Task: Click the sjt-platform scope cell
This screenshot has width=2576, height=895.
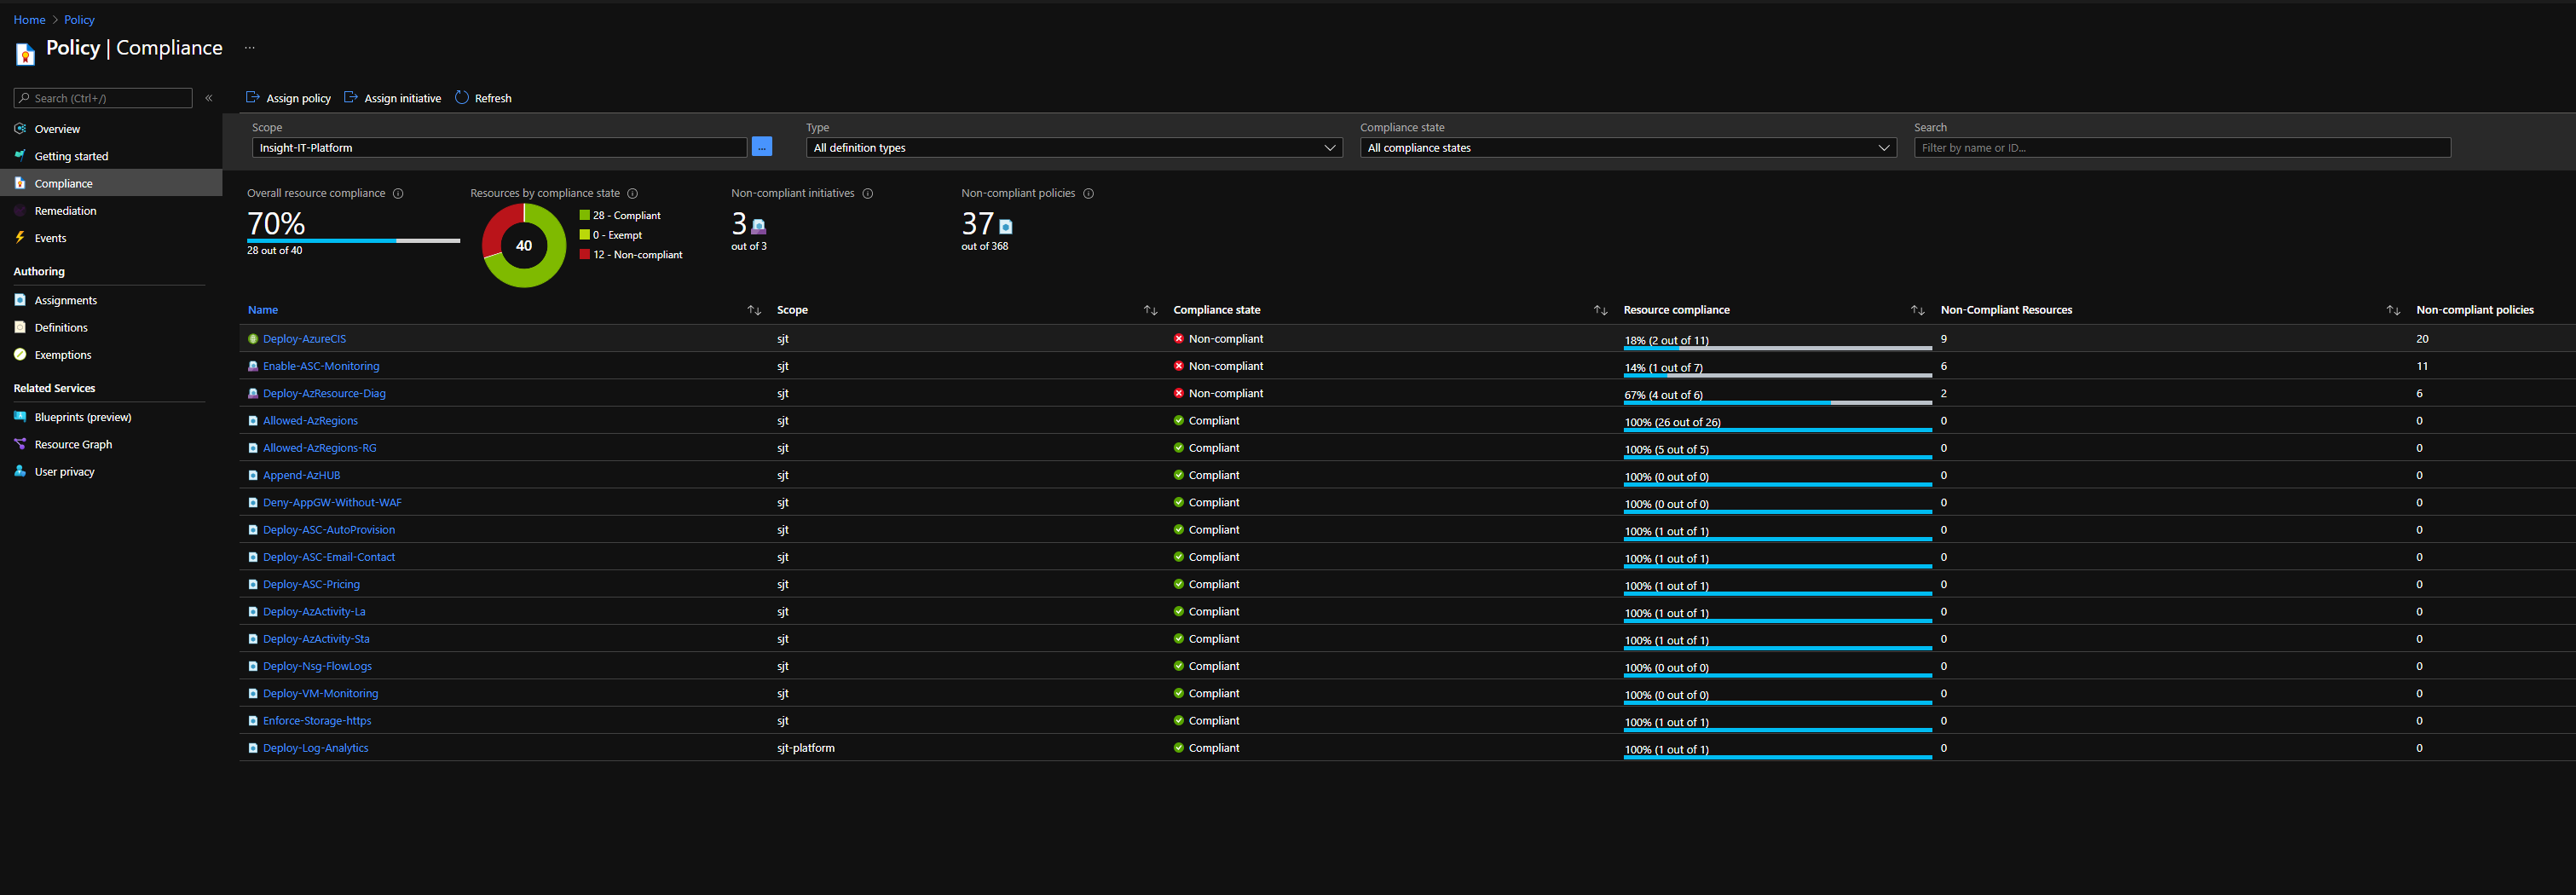Action: (x=805, y=748)
